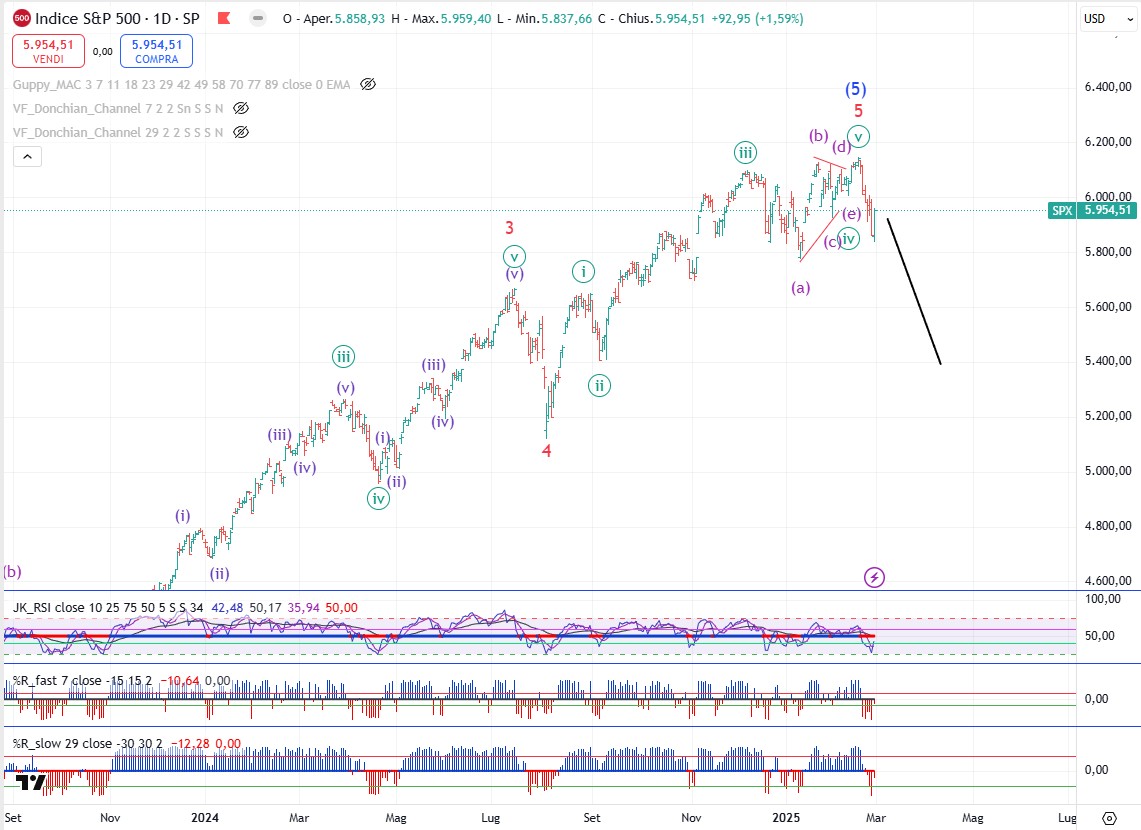Open chart settings gear in bottom right
This screenshot has height=830, width=1141.
click(x=1109, y=818)
